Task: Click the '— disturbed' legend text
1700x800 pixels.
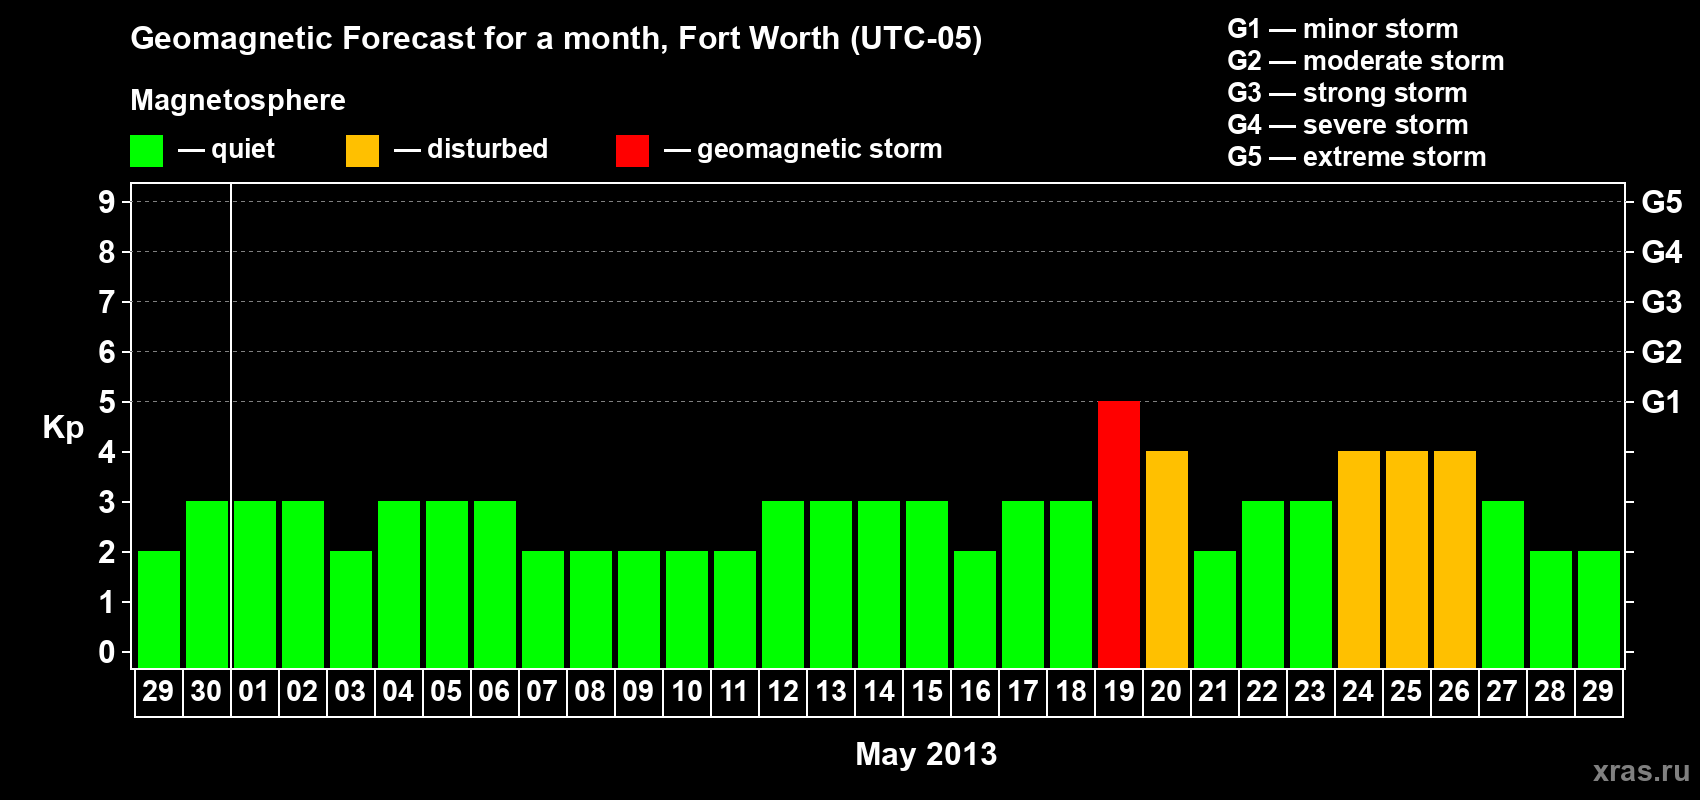Action: 471,149
